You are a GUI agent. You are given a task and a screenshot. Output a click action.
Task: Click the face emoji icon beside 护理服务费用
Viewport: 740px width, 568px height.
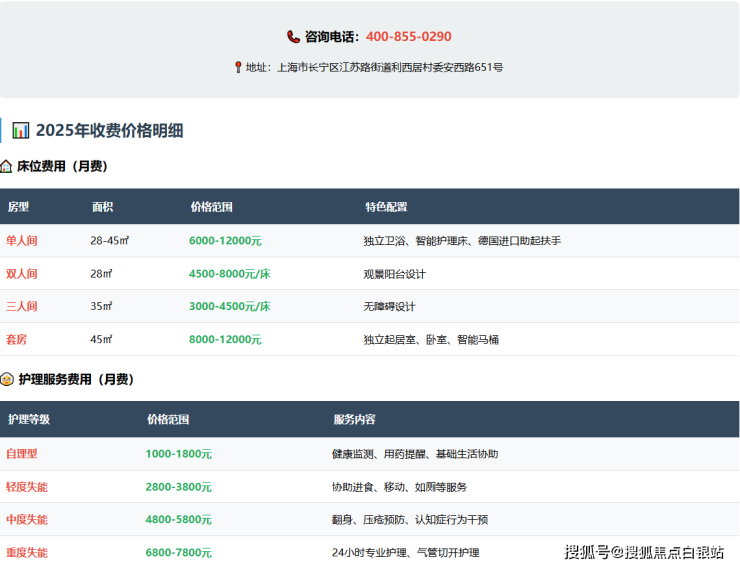(x=7, y=380)
